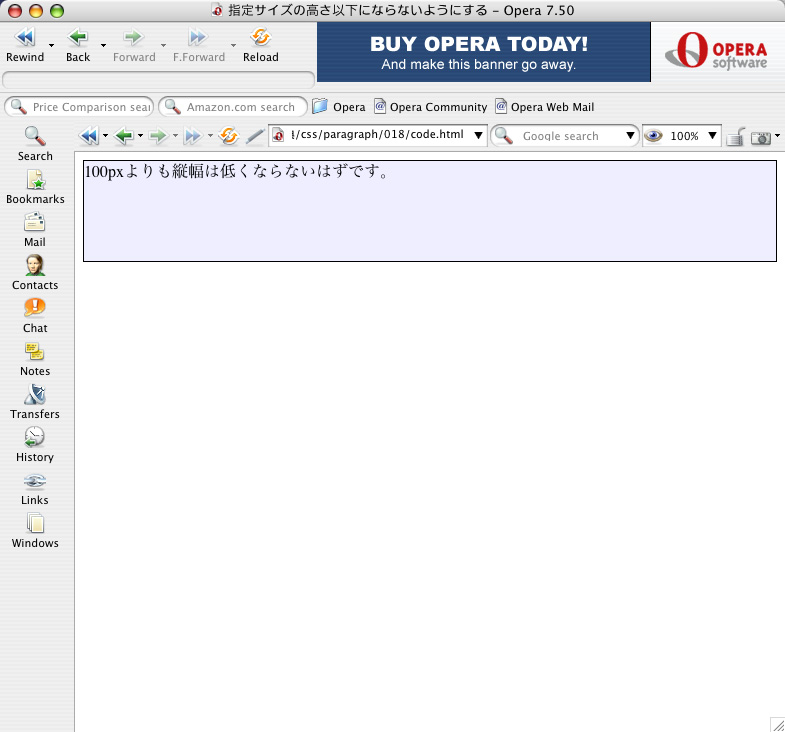Screen dimensions: 785x732
Task: Open the 100% zoom level dropdown
Action: [712, 136]
